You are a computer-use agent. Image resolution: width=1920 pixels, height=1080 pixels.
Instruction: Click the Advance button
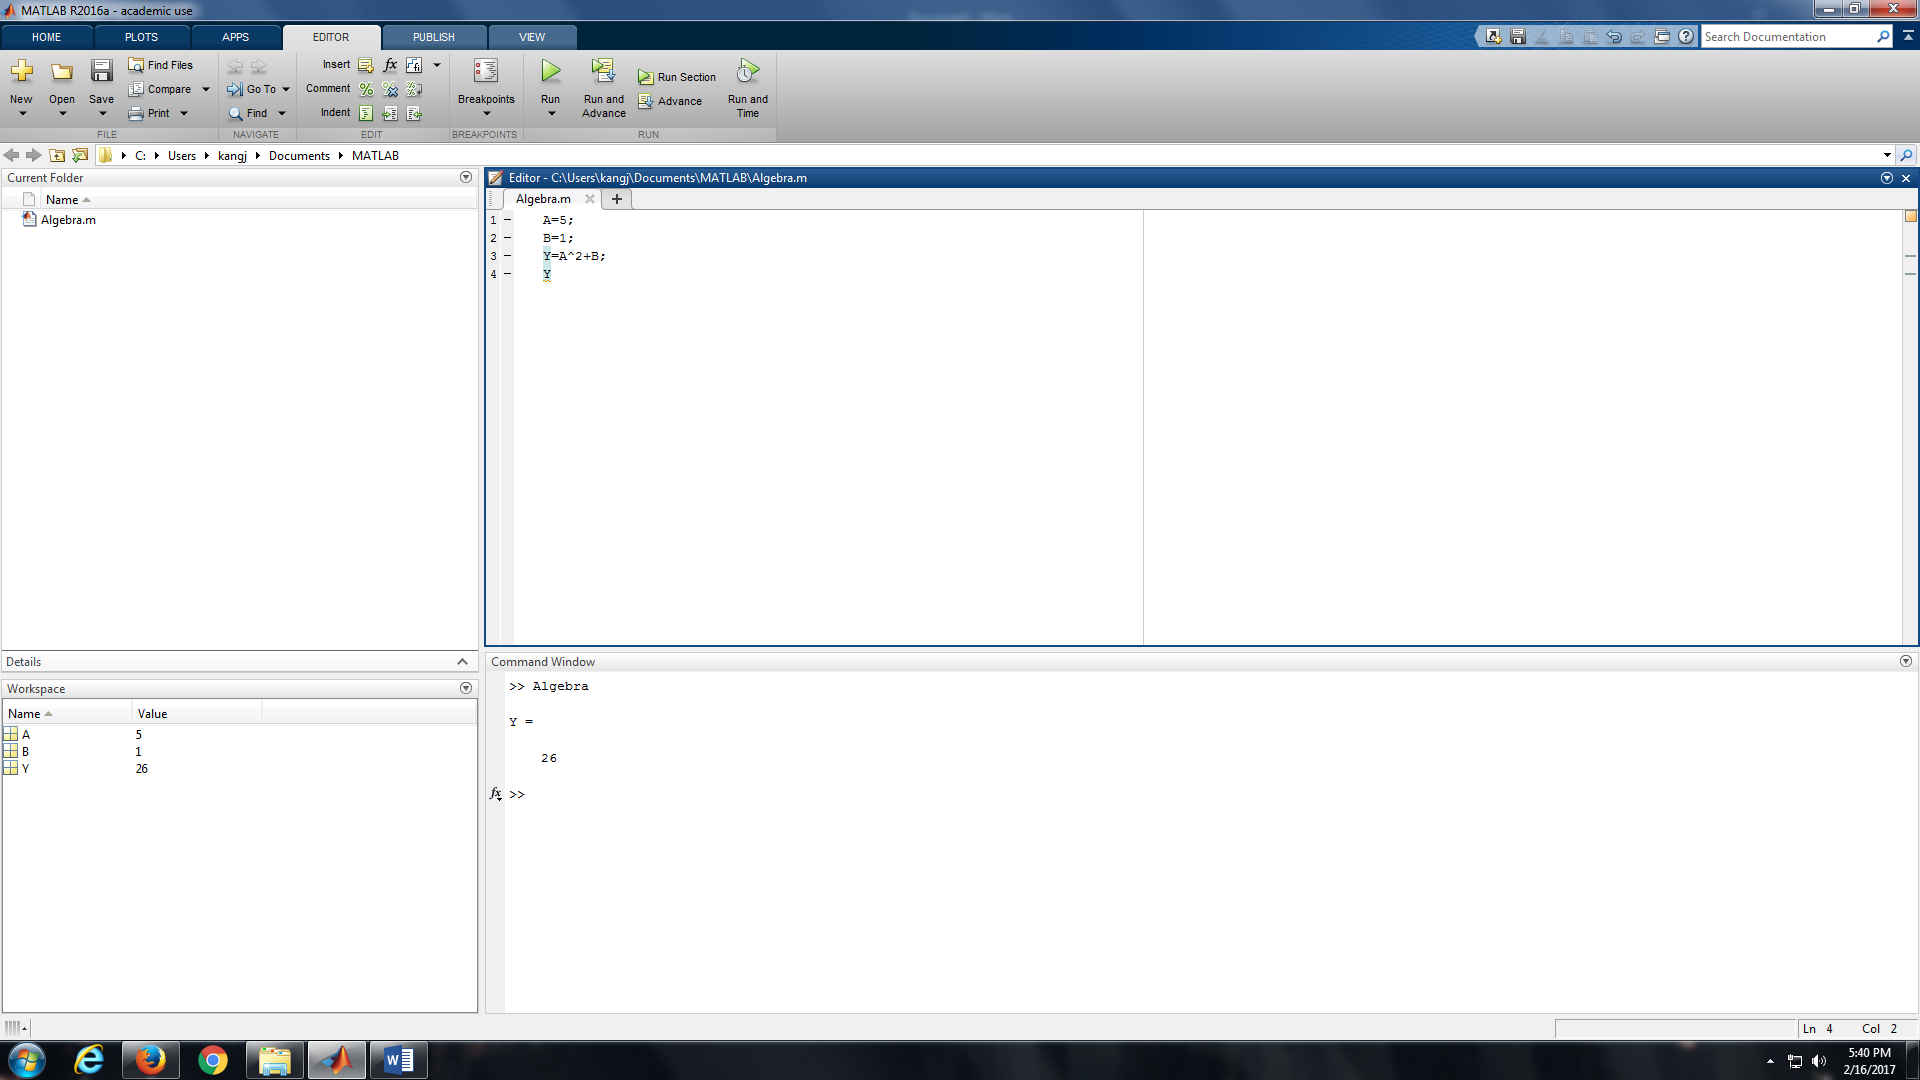coord(672,101)
